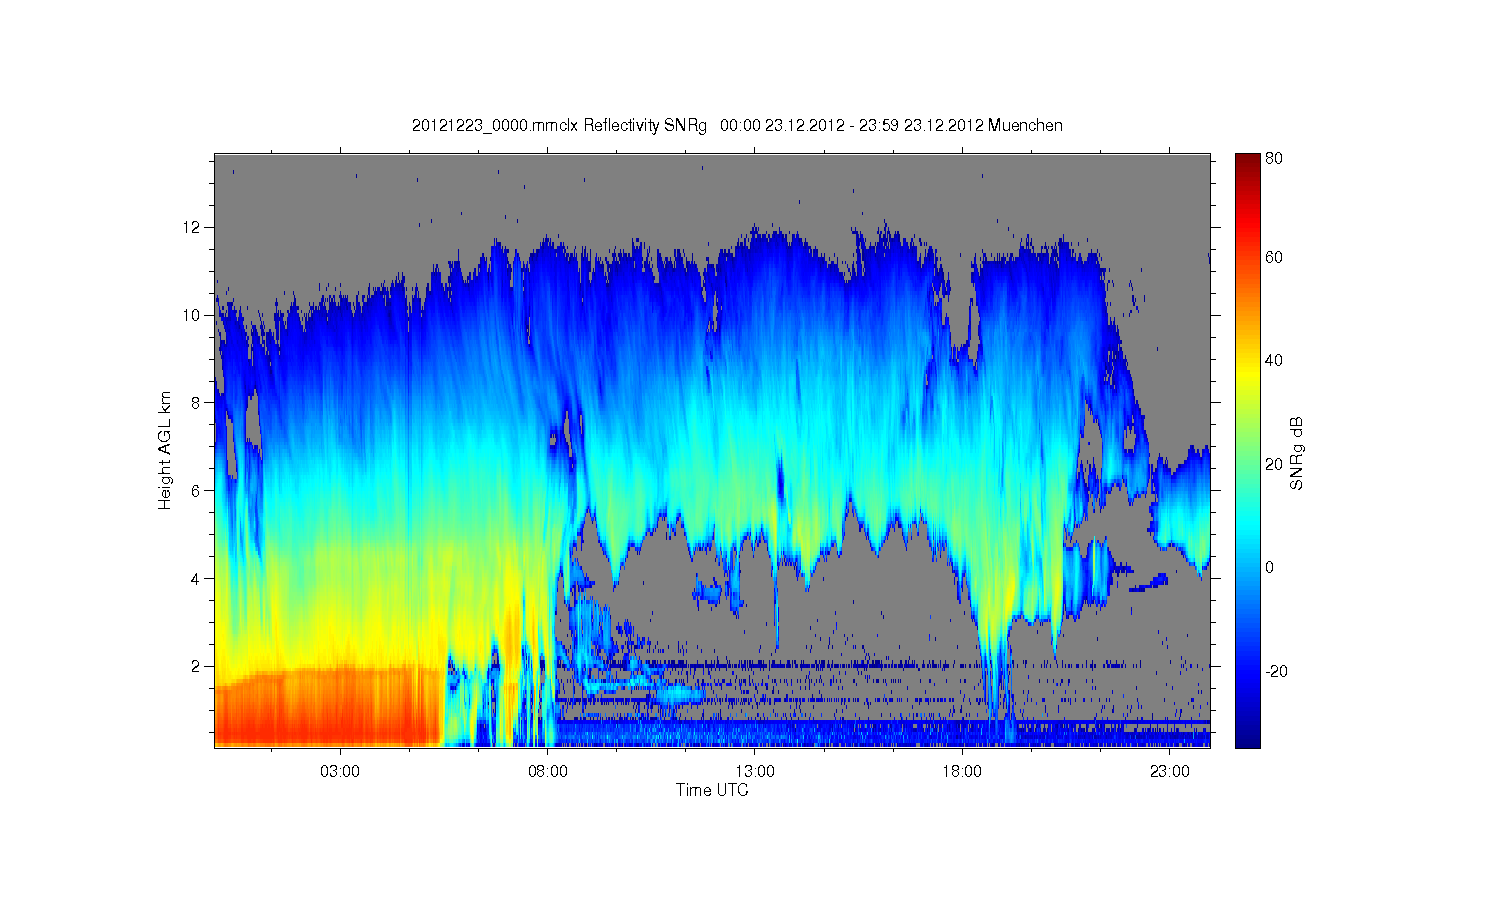The height and width of the screenshot is (900, 1500).
Task: Click the colorbar value label 0
Action: click(x=1270, y=568)
